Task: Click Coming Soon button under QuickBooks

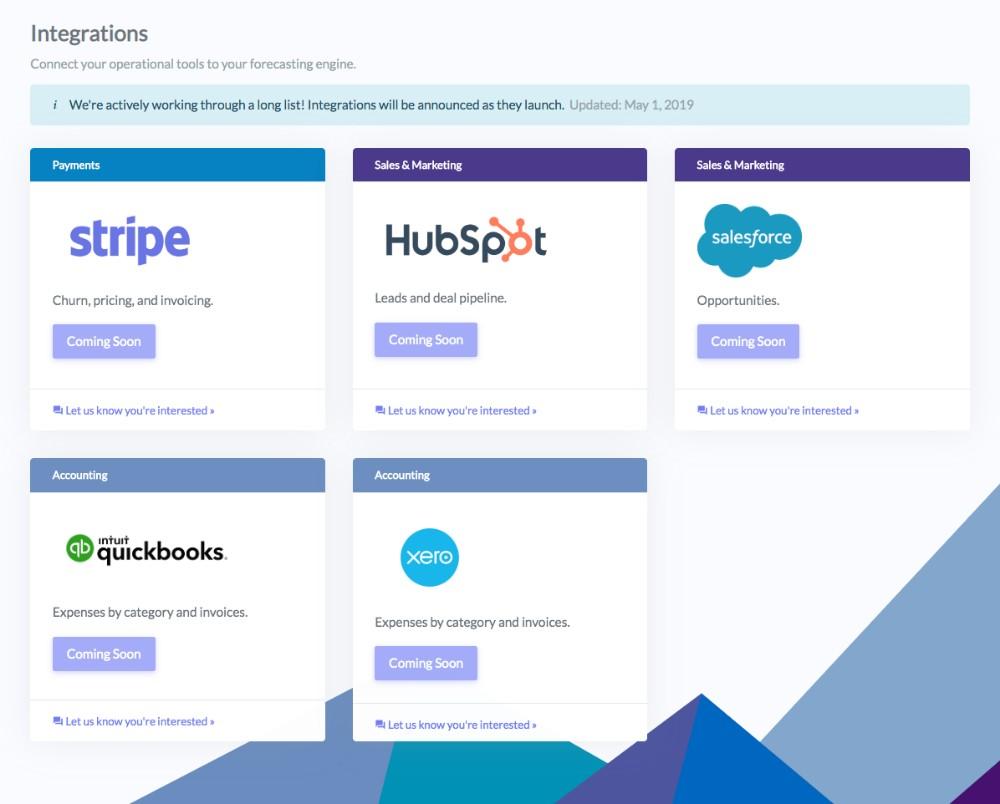Action: [104, 654]
